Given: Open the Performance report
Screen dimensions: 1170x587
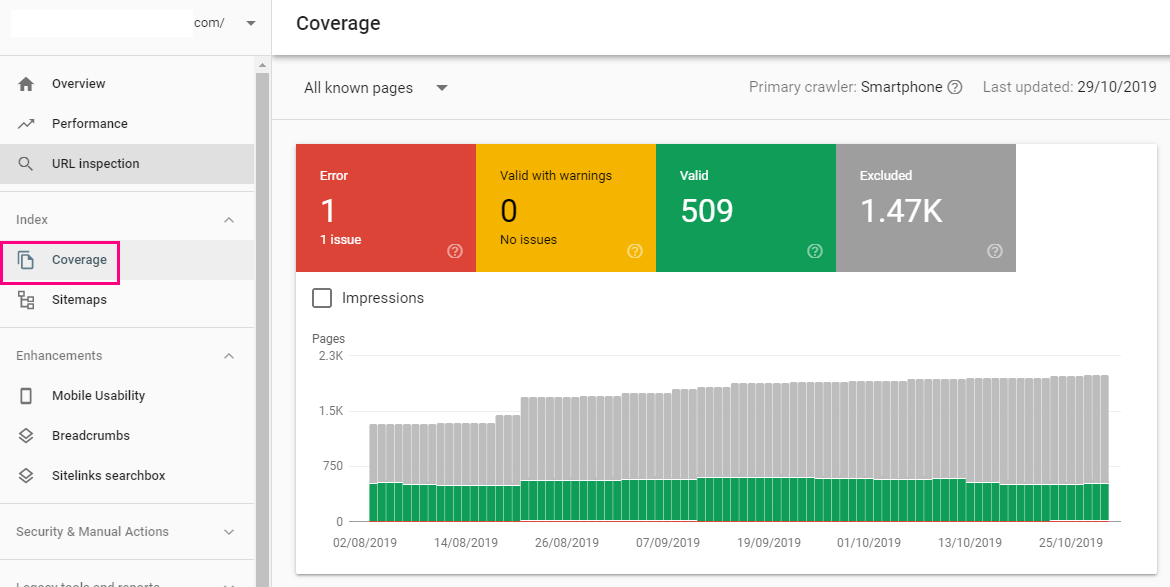Looking at the screenshot, I should click(x=127, y=124).
